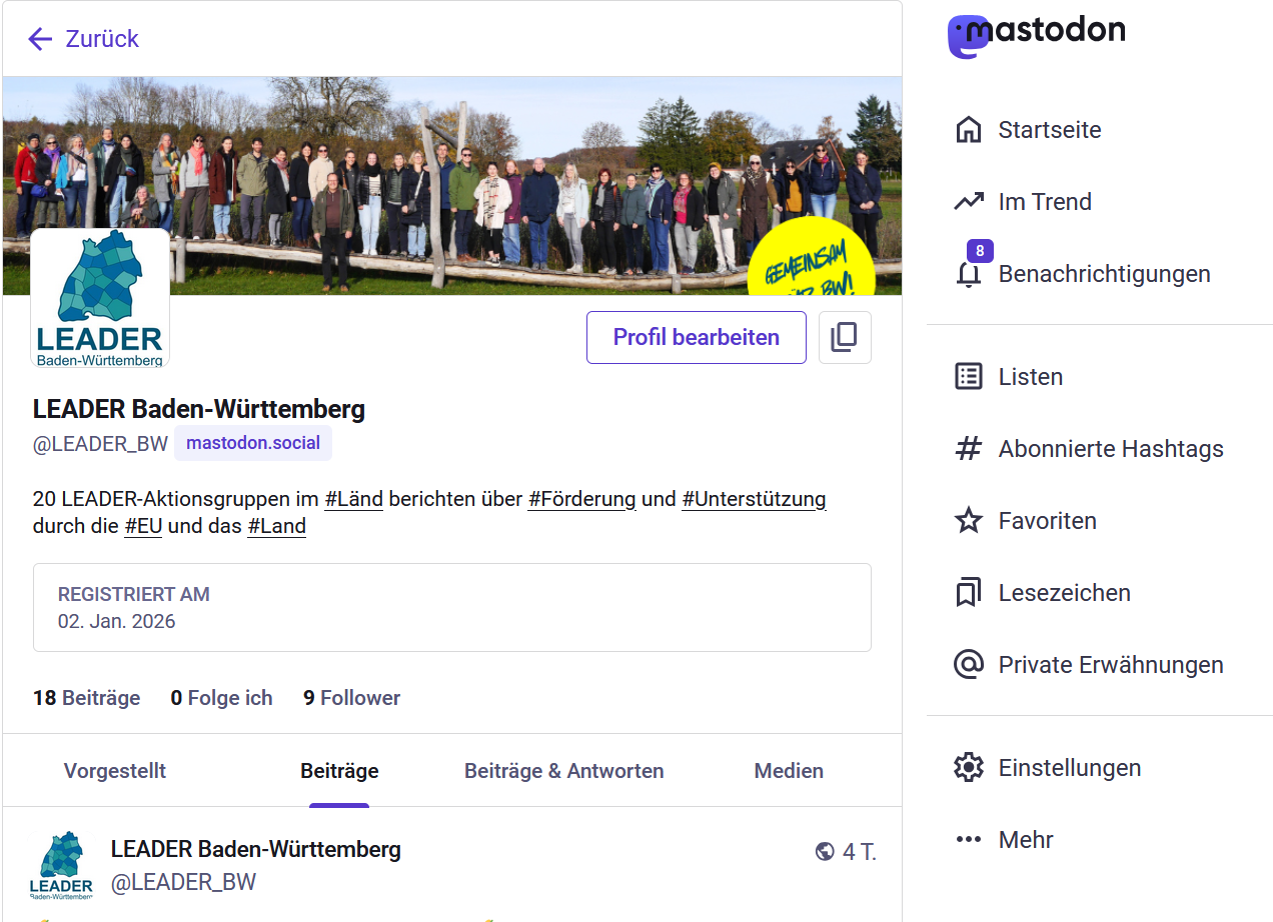Go back using the Zurück arrow
This screenshot has width=1273, height=922.
pyautogui.click(x=40, y=39)
